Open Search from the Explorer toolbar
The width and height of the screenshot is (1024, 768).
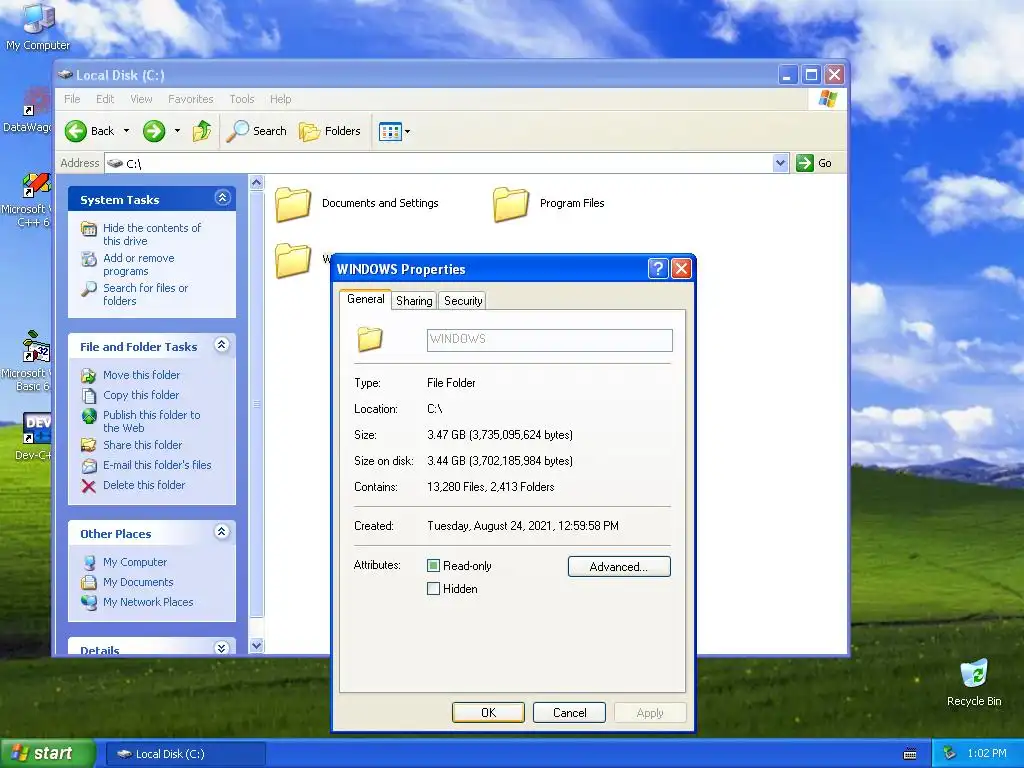(x=257, y=131)
